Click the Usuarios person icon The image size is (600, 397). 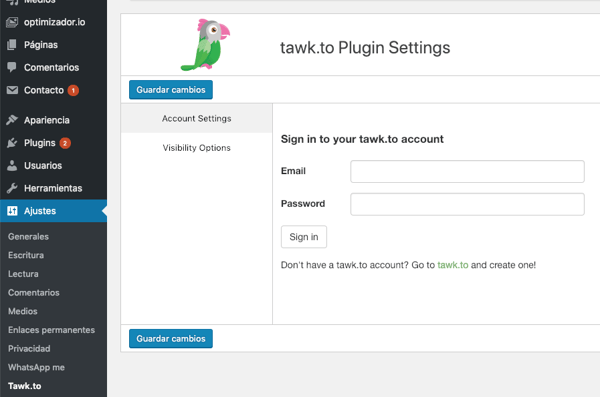12,165
